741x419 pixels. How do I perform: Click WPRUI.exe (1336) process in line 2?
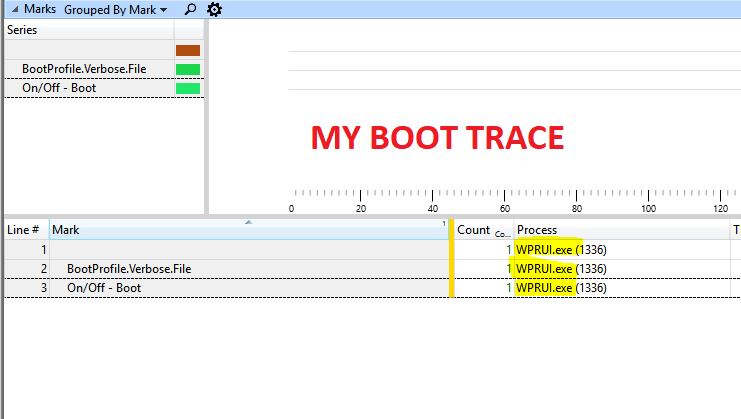pyautogui.click(x=561, y=268)
